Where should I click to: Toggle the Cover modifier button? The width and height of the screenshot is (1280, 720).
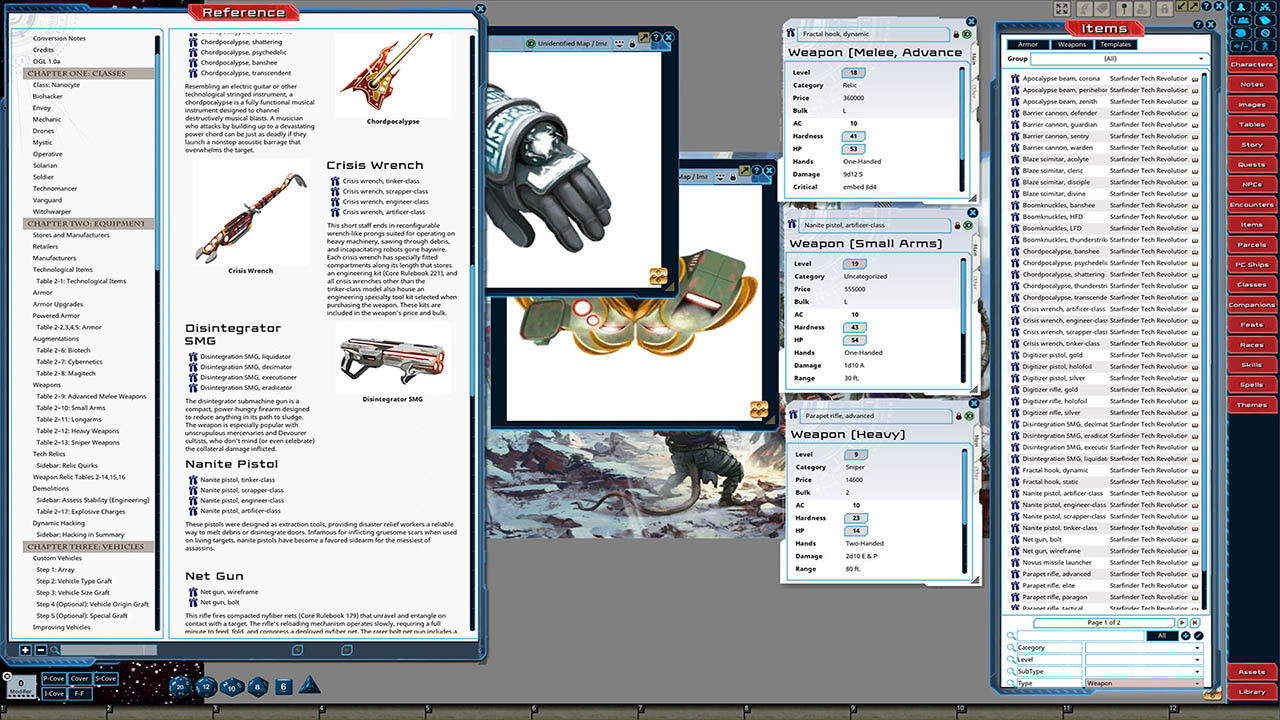pos(78,679)
